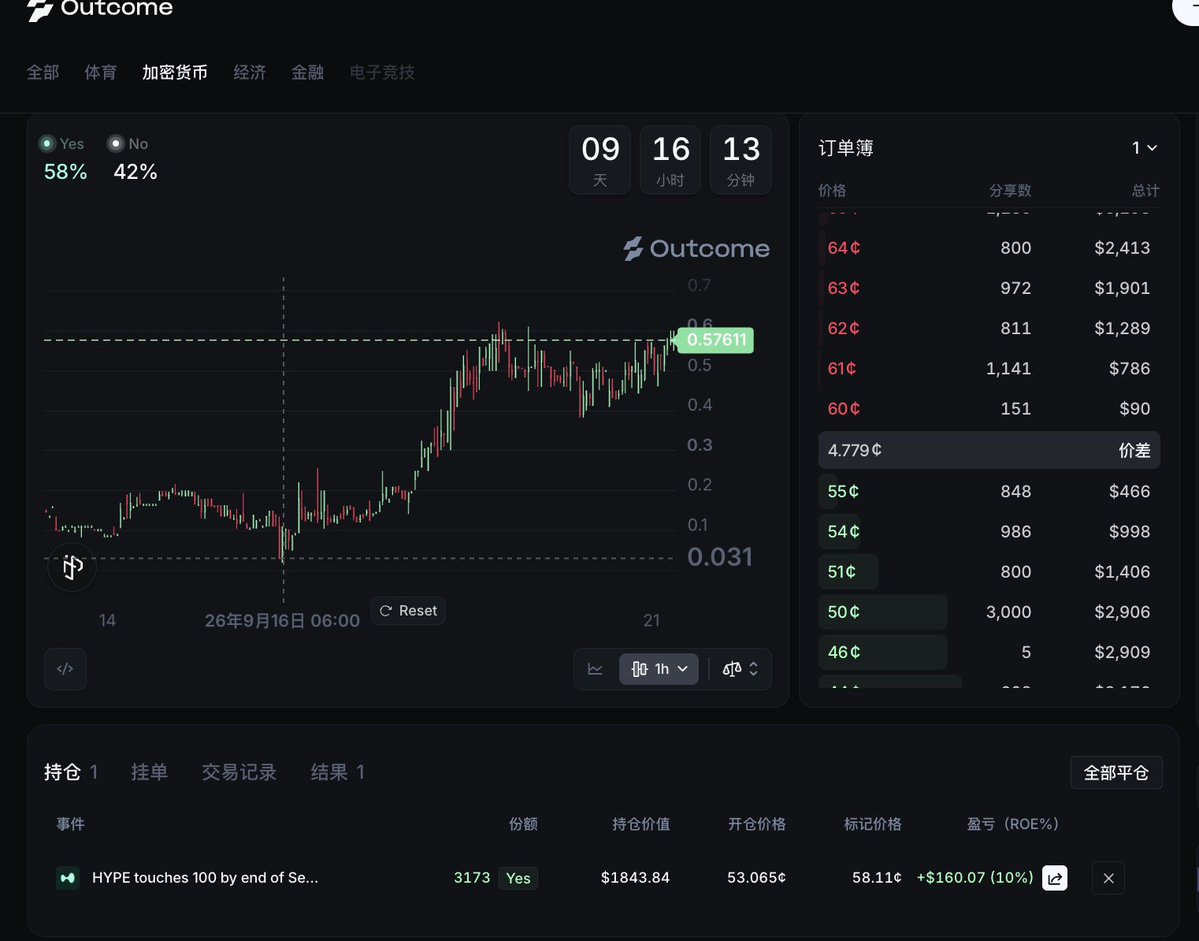The image size is (1199, 941).
Task: Select the 金融 category tab
Action: pyautogui.click(x=307, y=73)
